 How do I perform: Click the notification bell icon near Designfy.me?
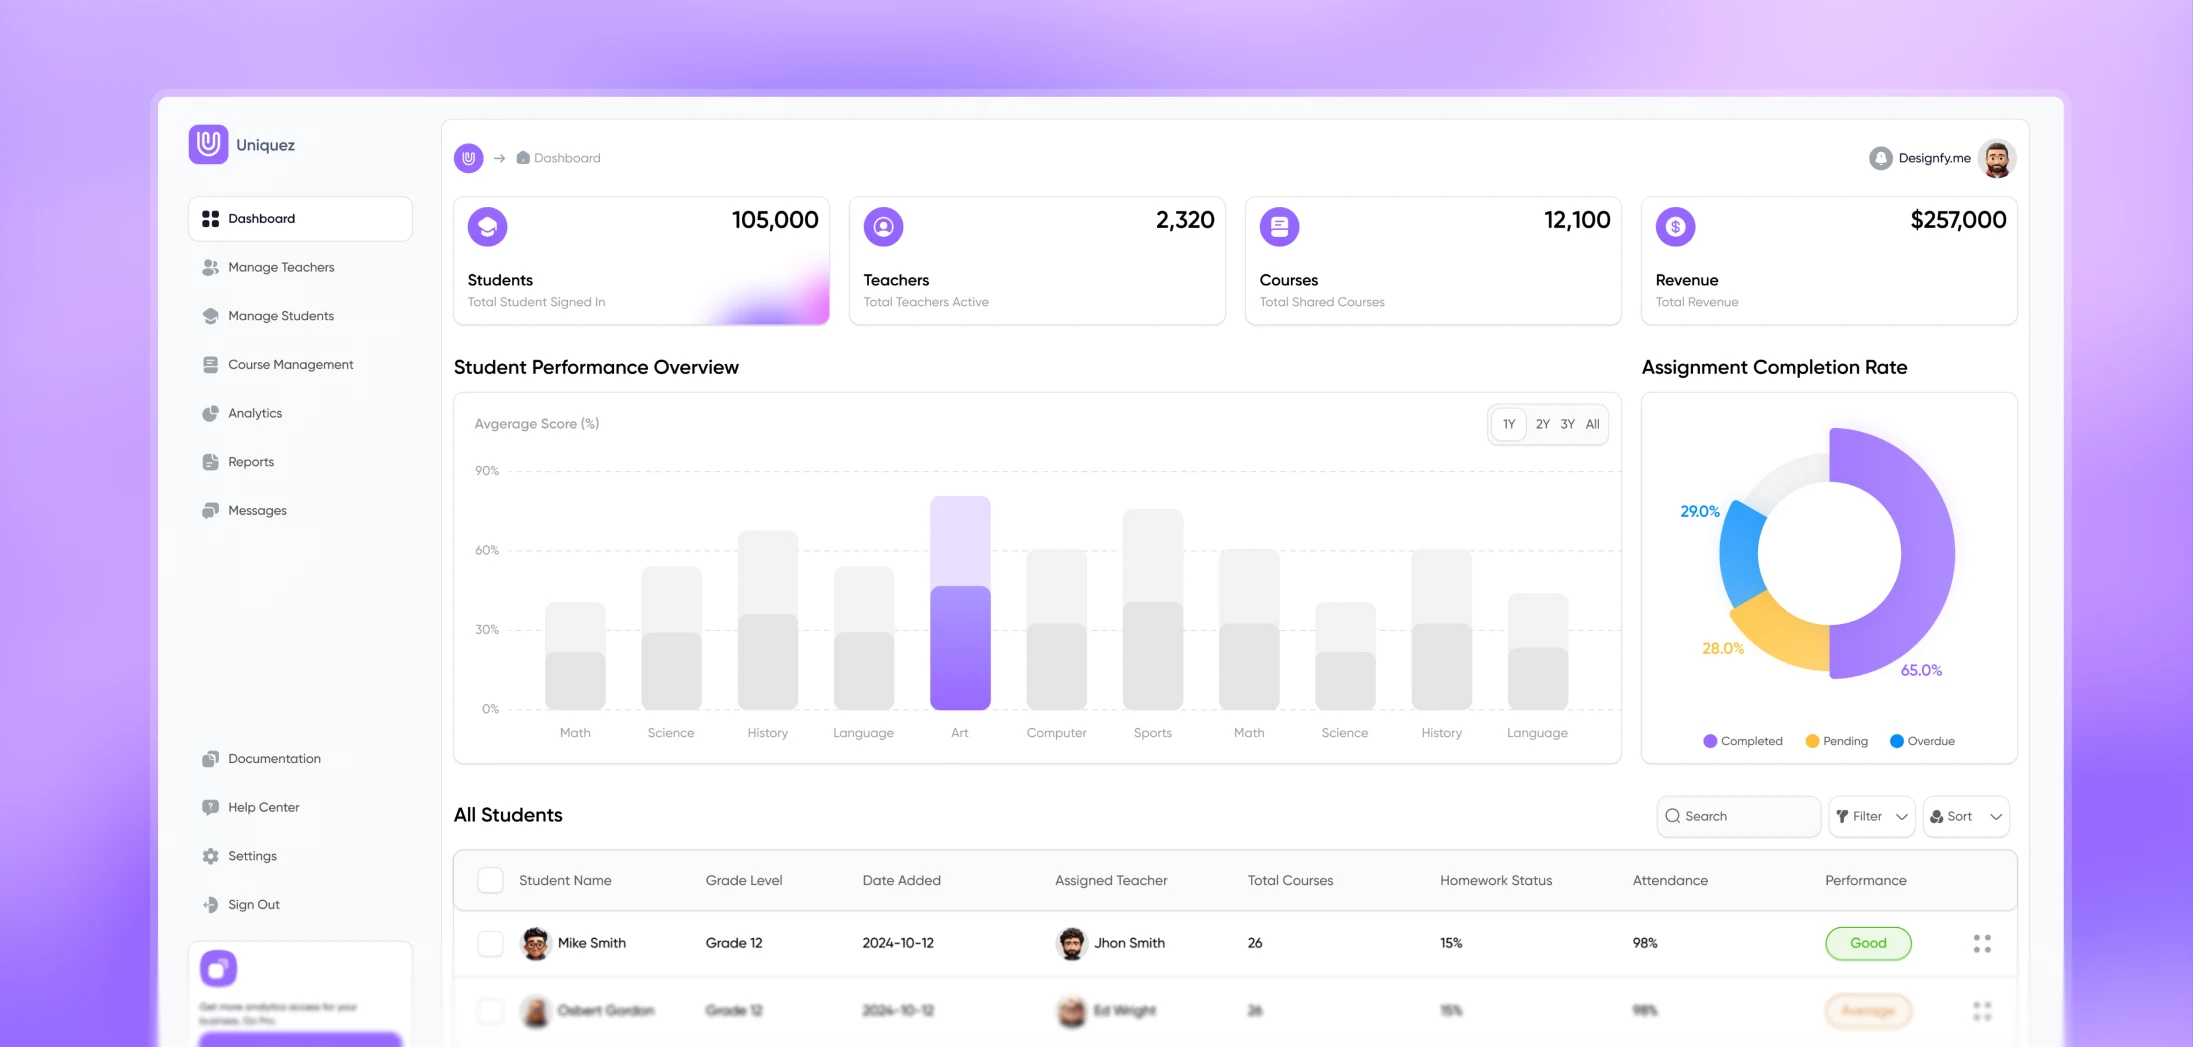click(x=1880, y=158)
